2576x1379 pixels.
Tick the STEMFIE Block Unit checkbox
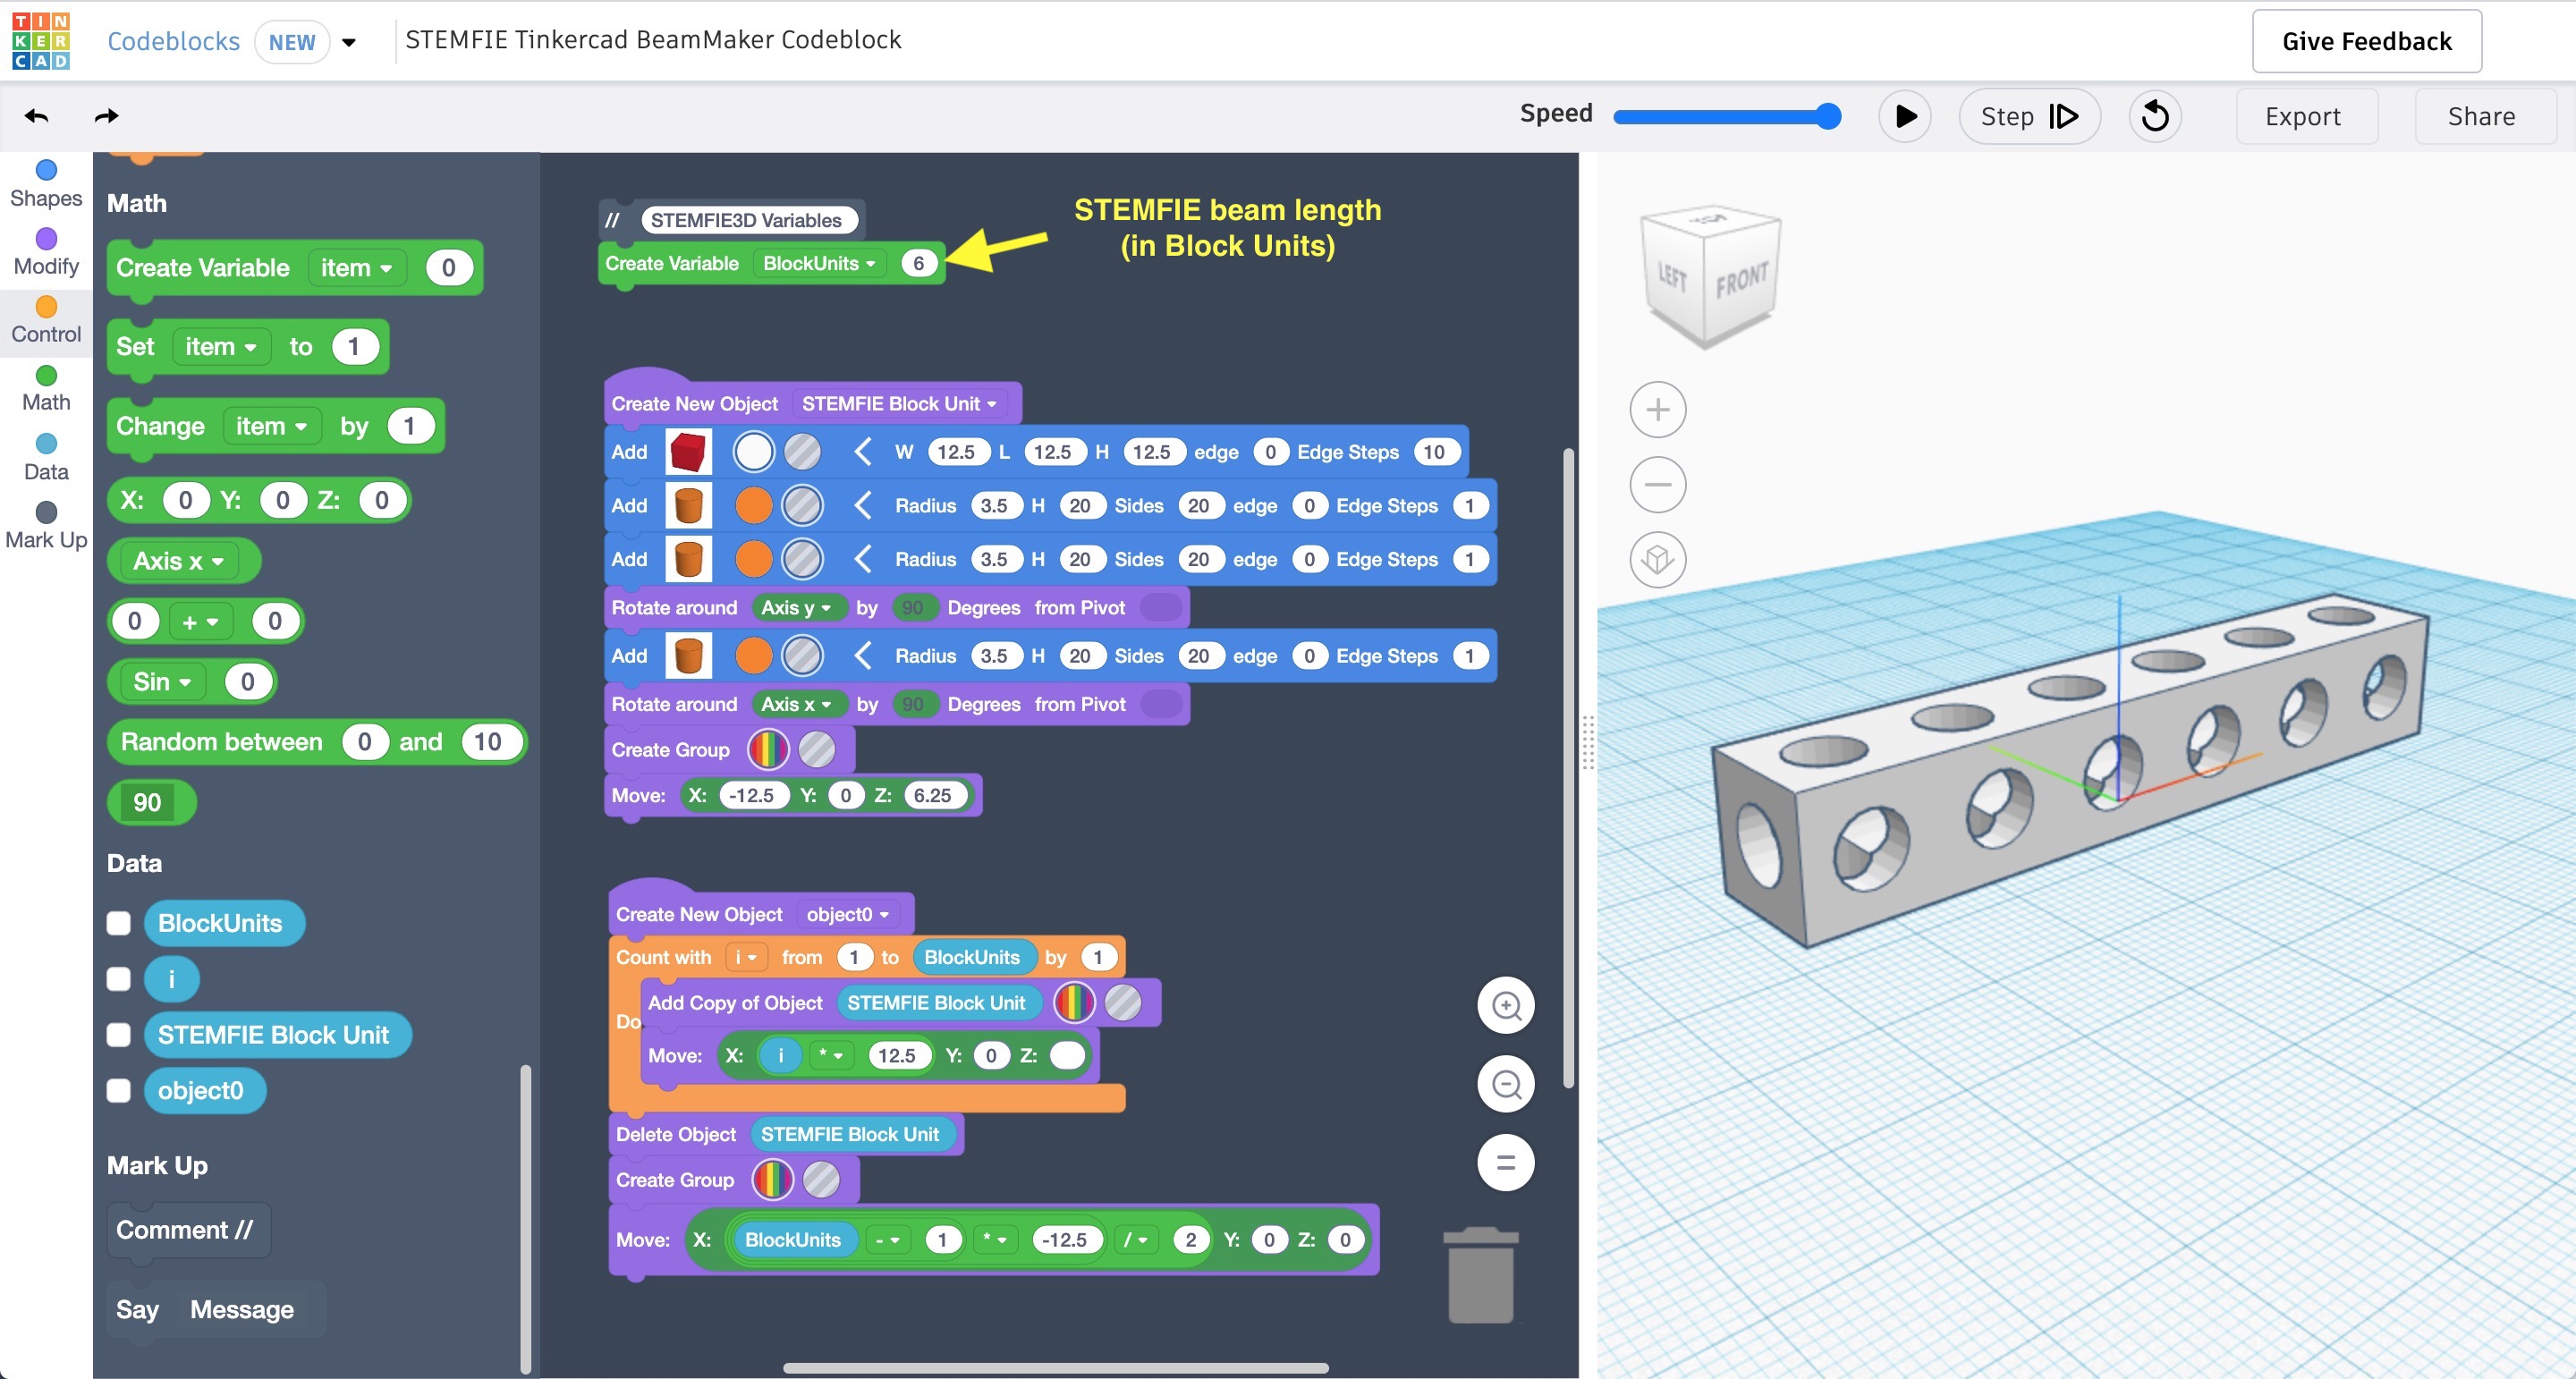119,1035
